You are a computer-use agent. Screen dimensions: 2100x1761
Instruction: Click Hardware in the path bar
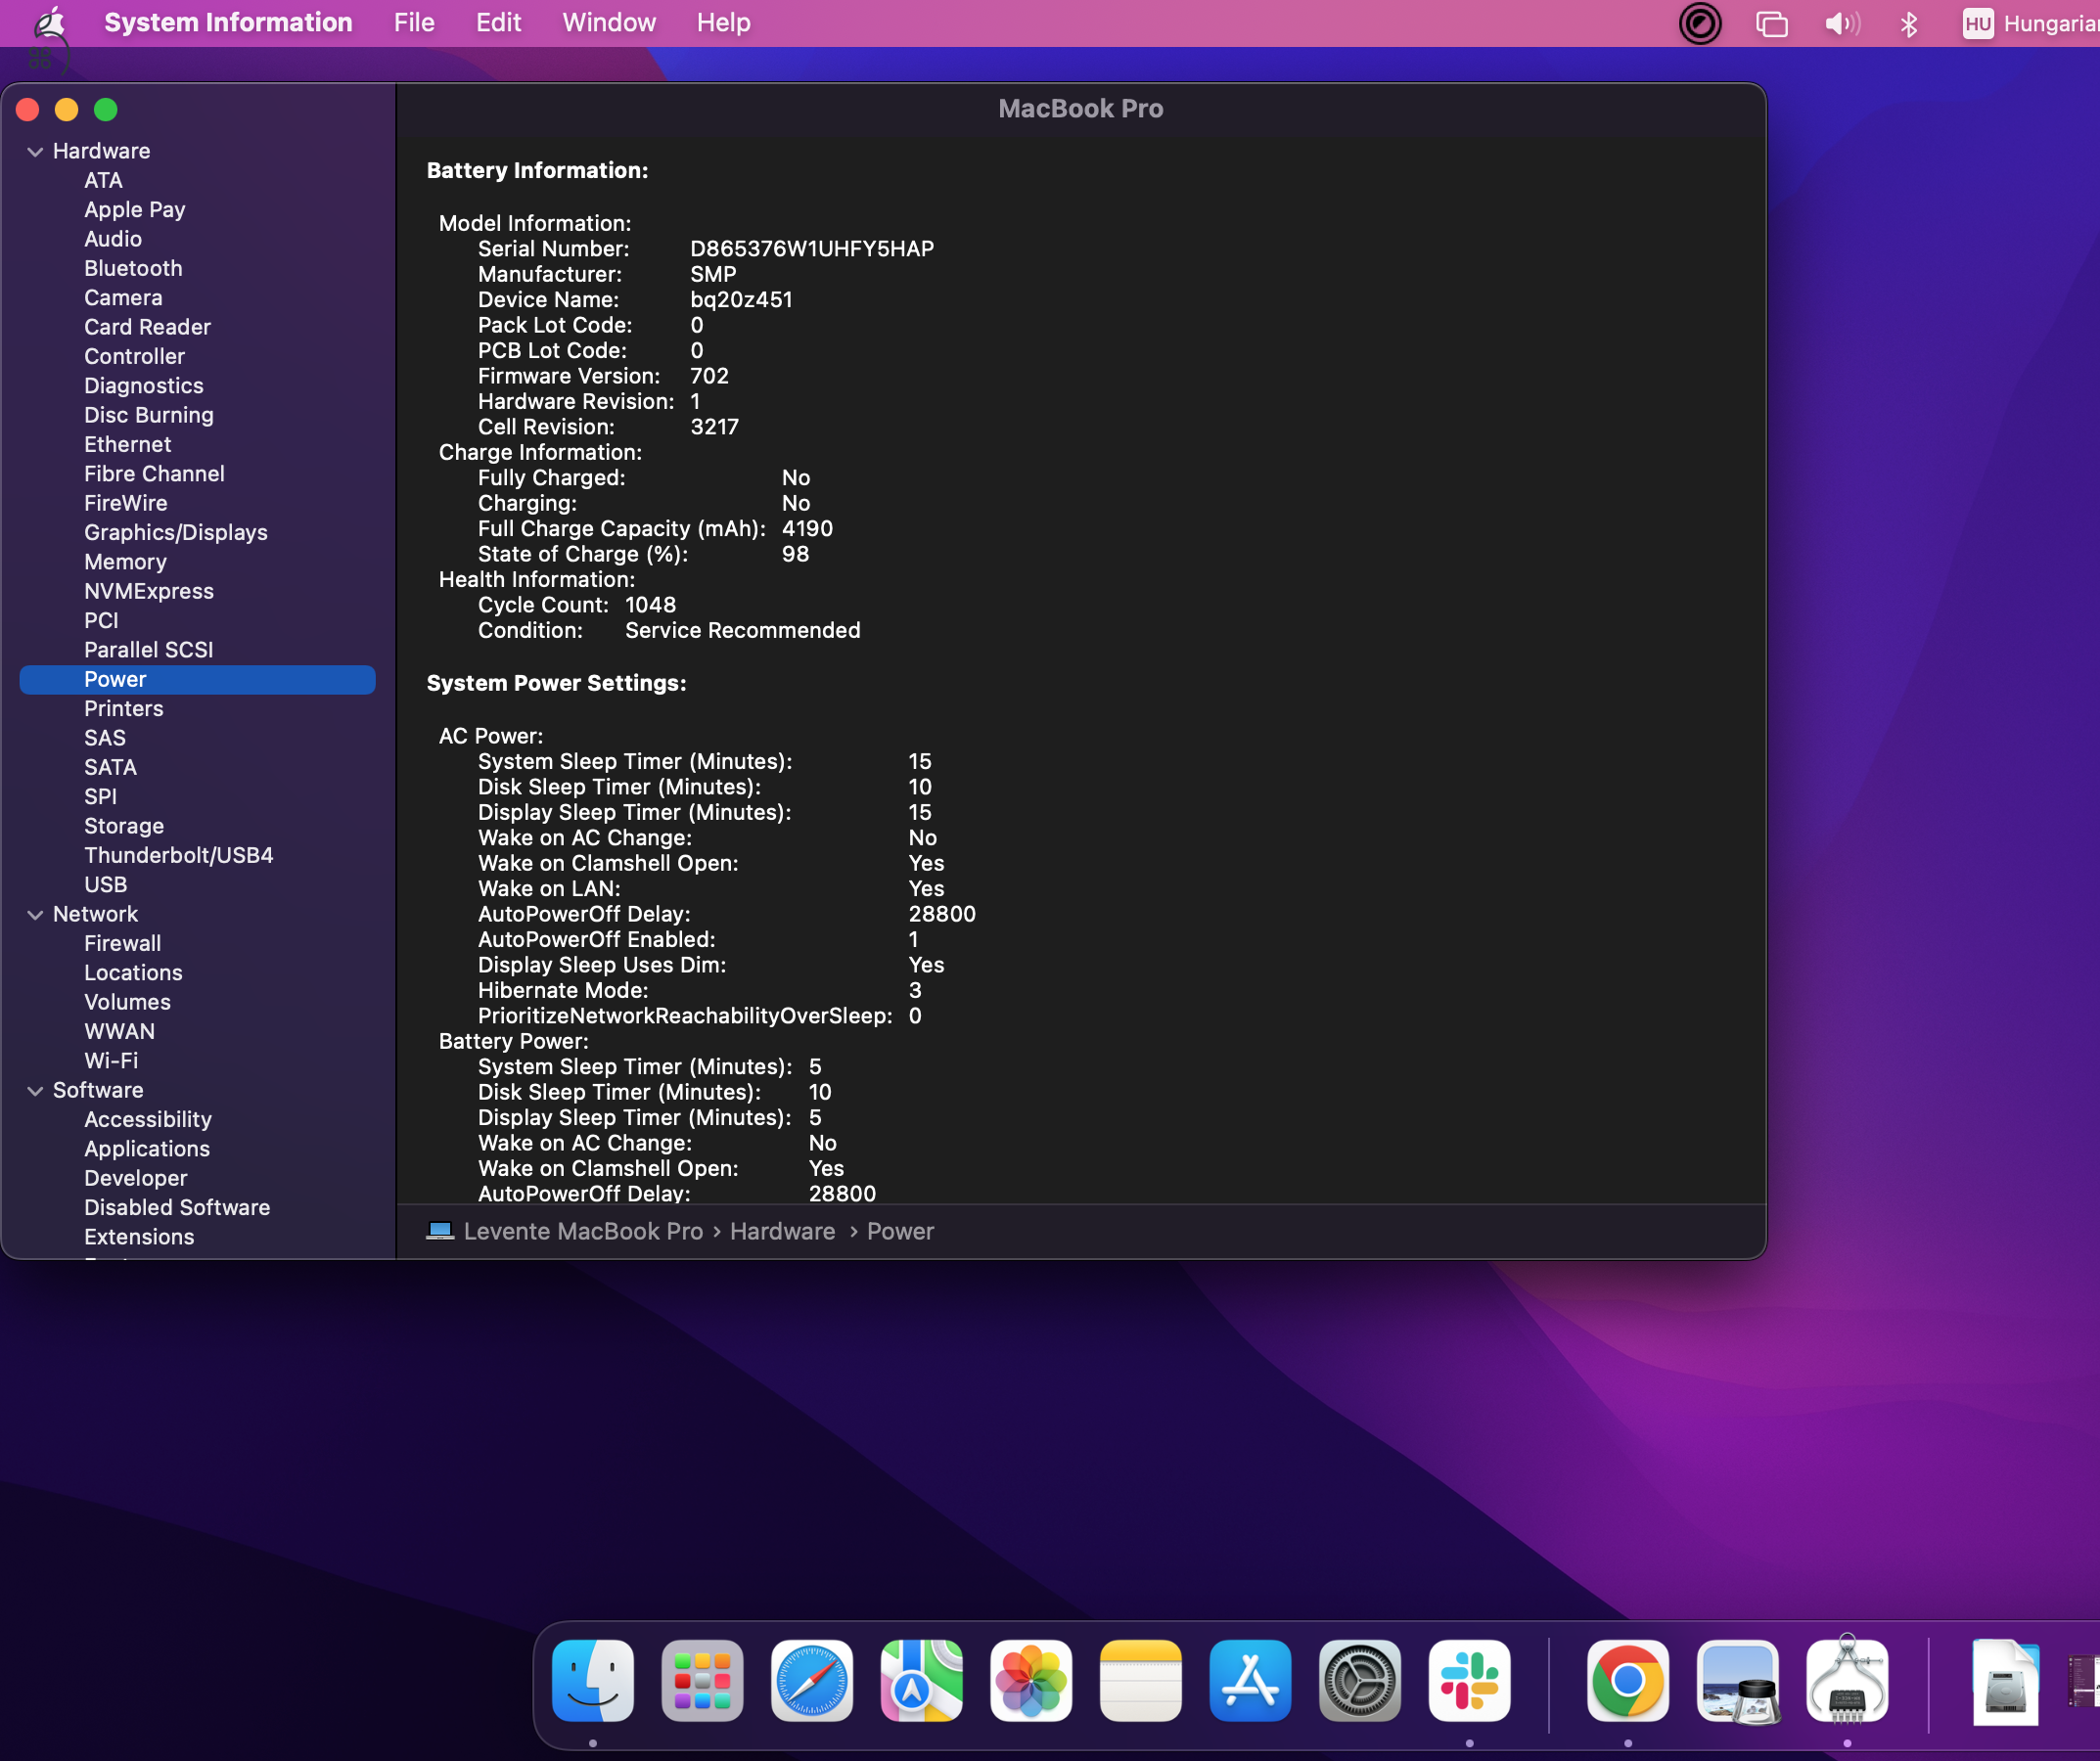click(782, 1231)
